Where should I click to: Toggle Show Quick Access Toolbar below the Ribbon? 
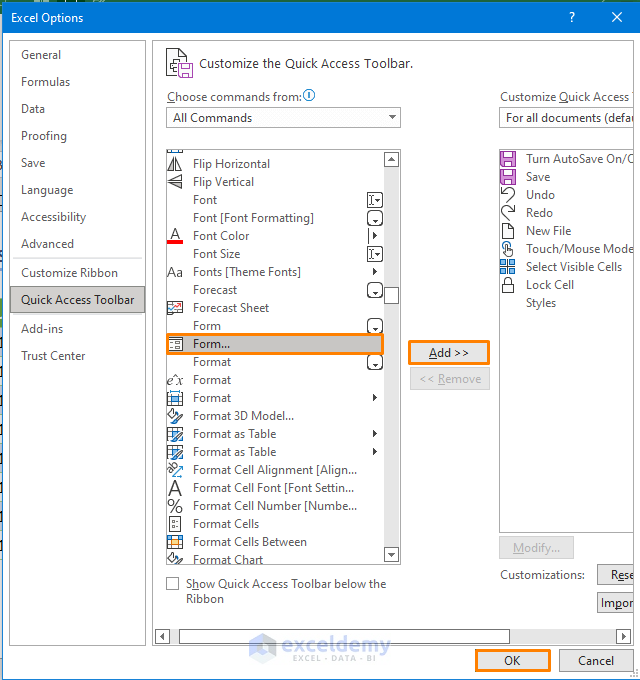pos(173,584)
